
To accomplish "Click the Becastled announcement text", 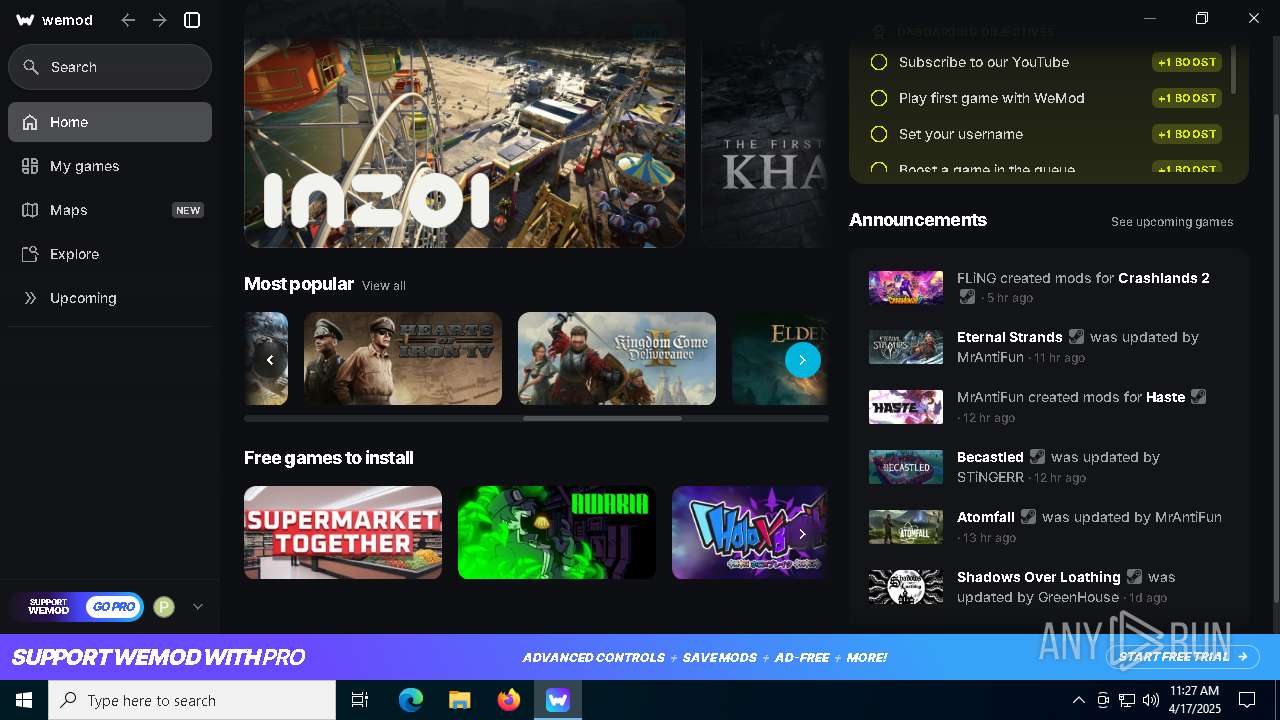I will point(1058,467).
